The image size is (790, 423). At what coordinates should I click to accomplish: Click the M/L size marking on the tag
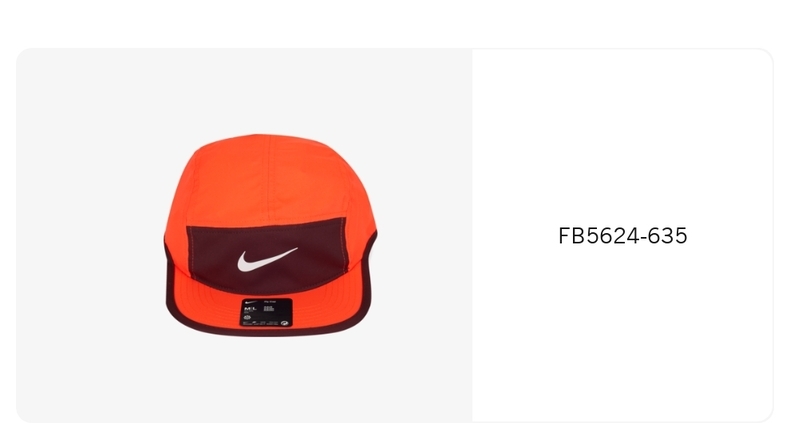coord(250,308)
